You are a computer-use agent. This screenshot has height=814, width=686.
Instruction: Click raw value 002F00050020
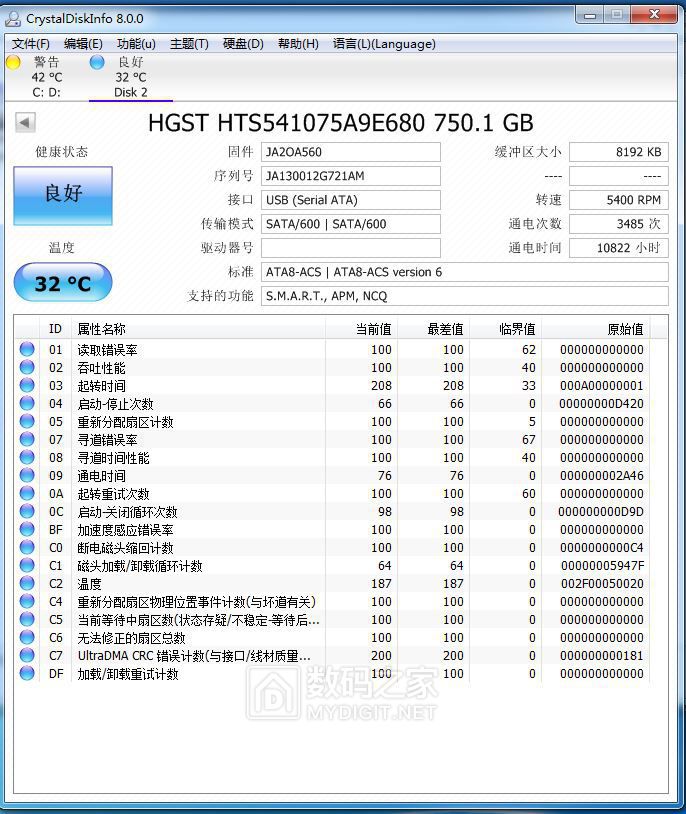tap(602, 584)
